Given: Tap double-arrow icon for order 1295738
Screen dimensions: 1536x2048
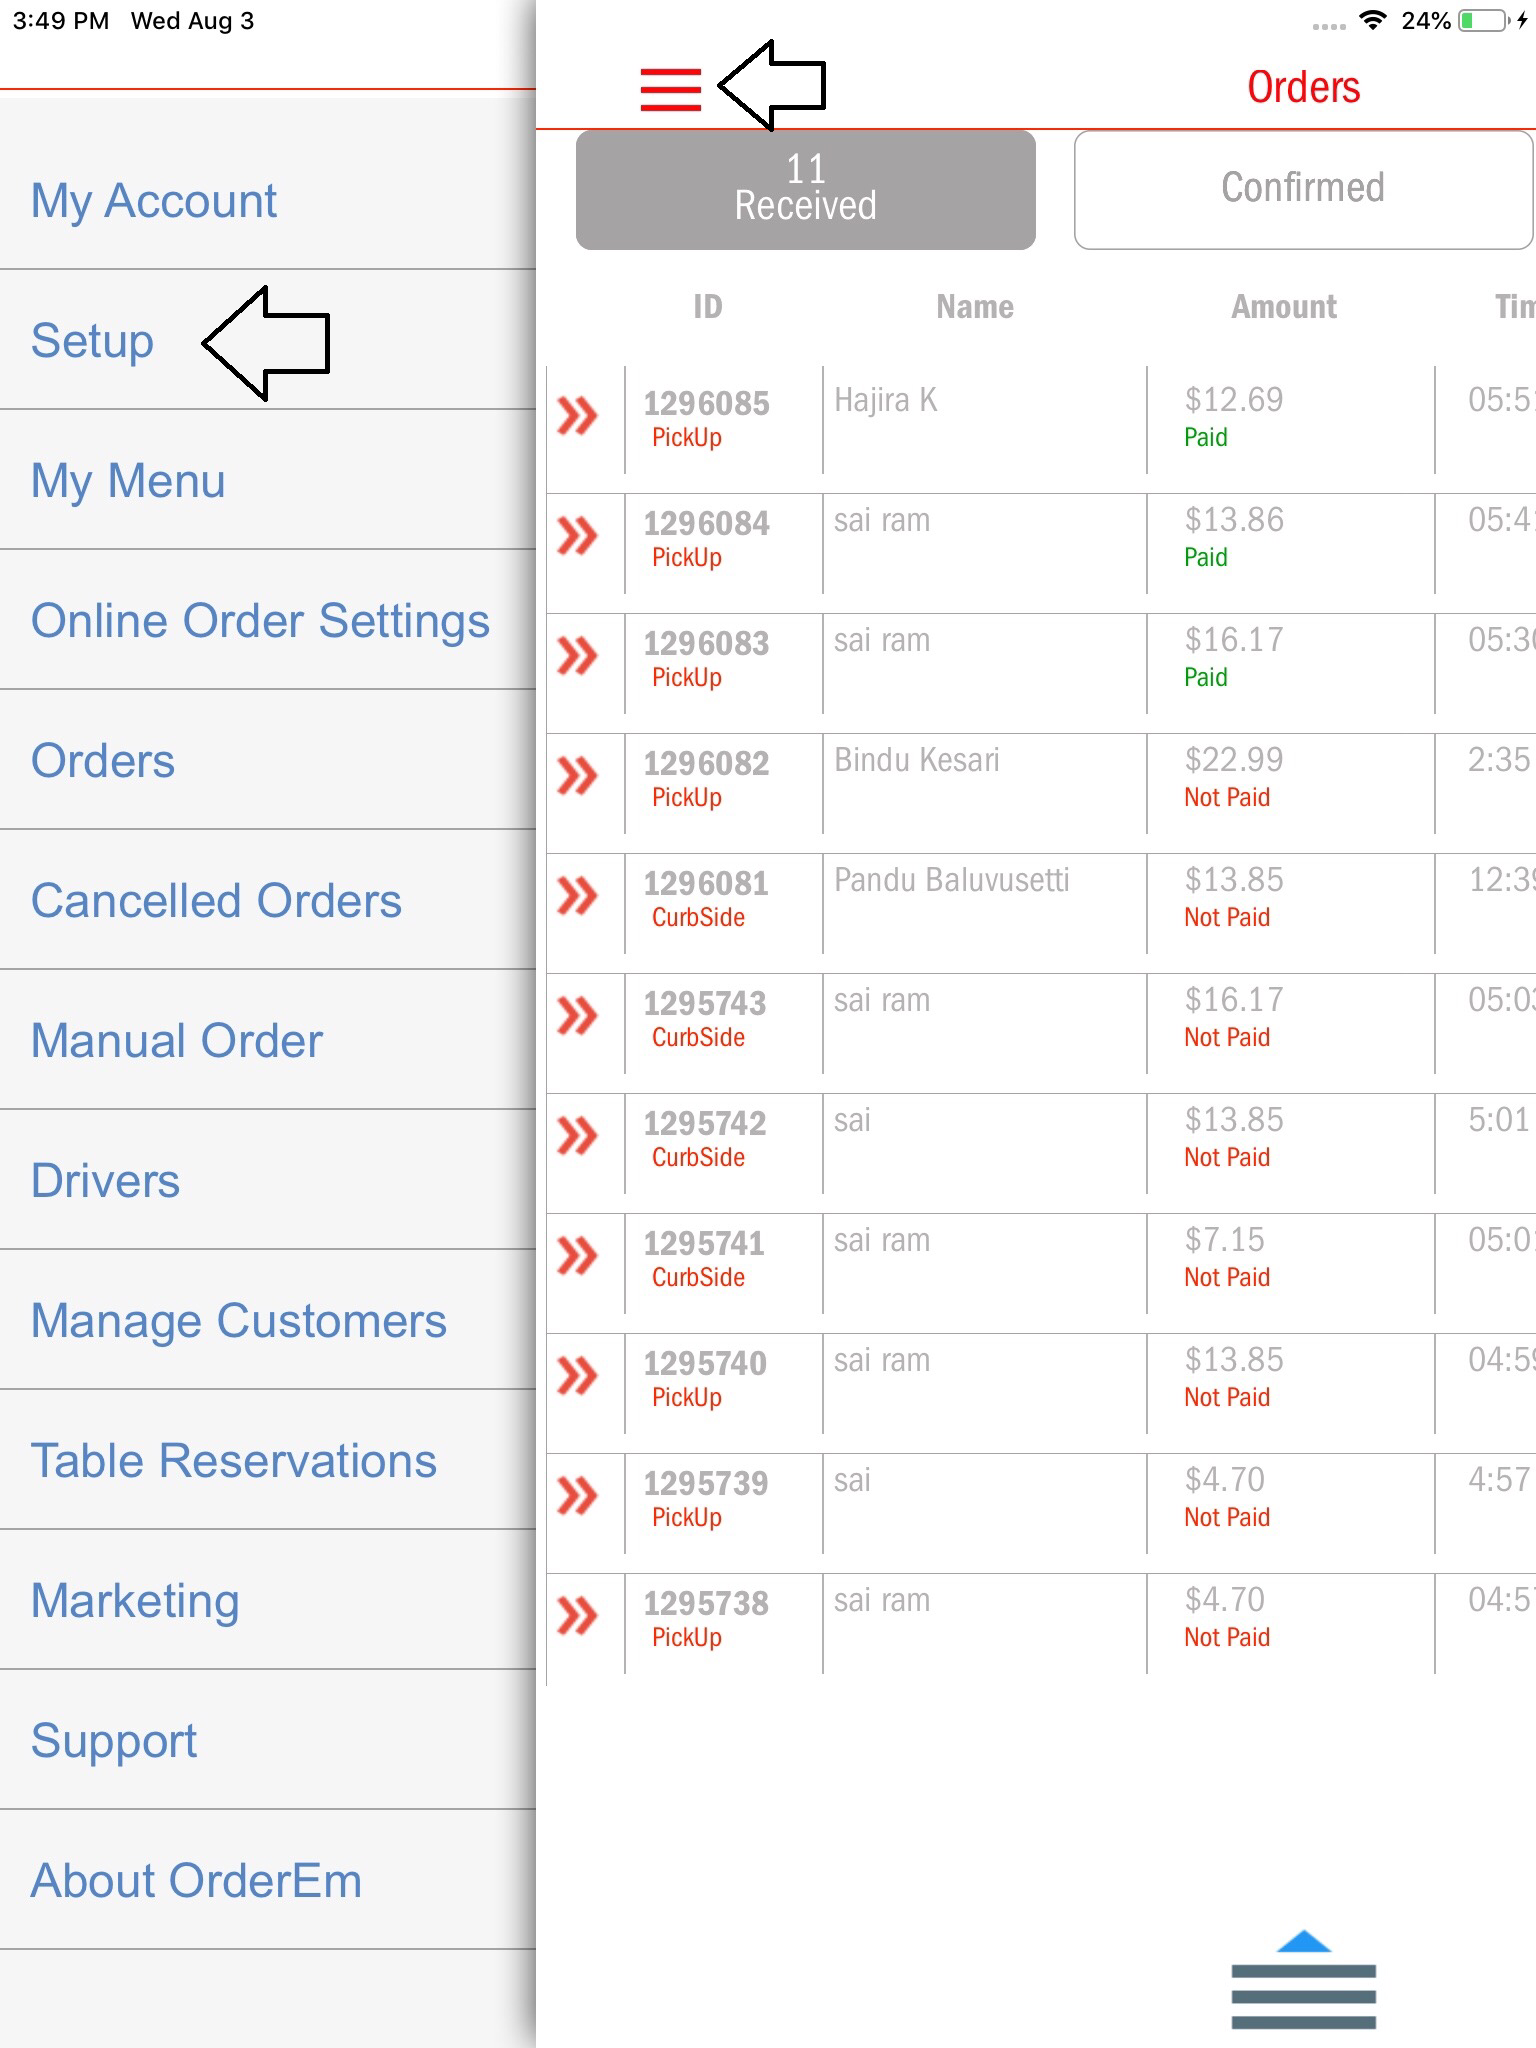Looking at the screenshot, I should click(577, 1616).
